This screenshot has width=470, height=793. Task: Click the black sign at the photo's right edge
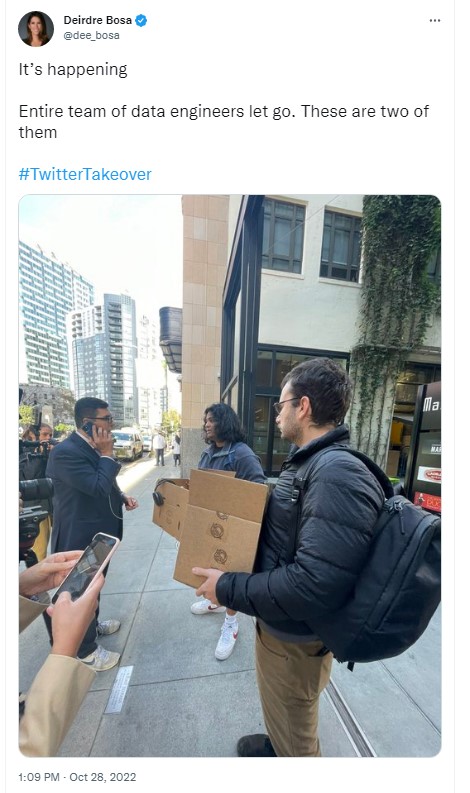click(424, 448)
